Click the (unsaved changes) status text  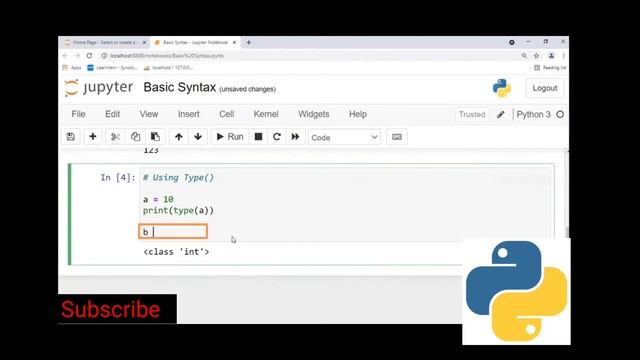point(247,89)
